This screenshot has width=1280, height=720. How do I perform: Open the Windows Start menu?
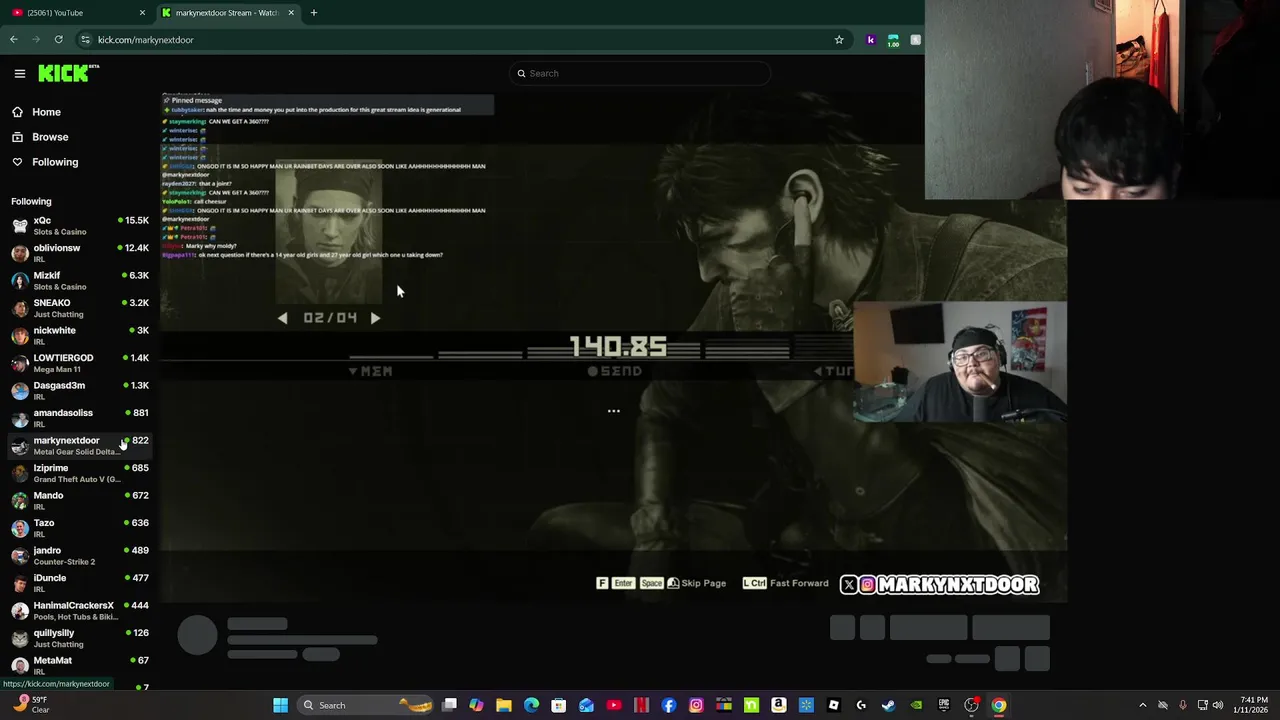tap(281, 705)
